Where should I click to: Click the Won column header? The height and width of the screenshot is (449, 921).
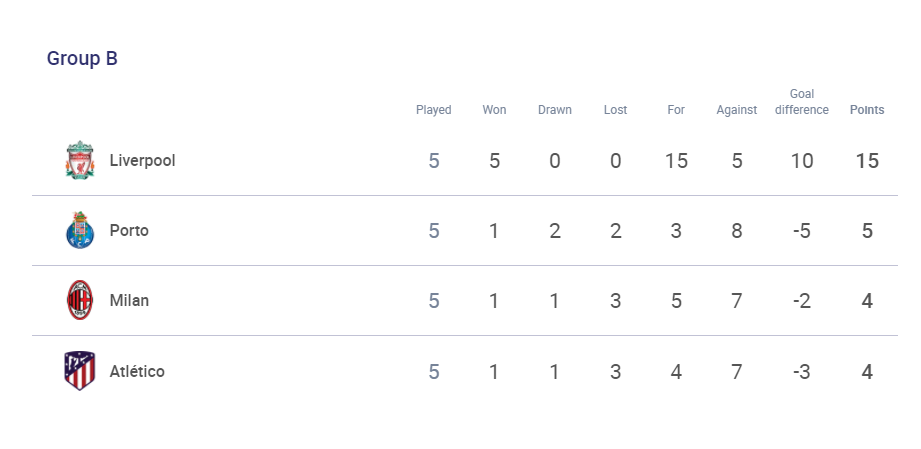(494, 110)
